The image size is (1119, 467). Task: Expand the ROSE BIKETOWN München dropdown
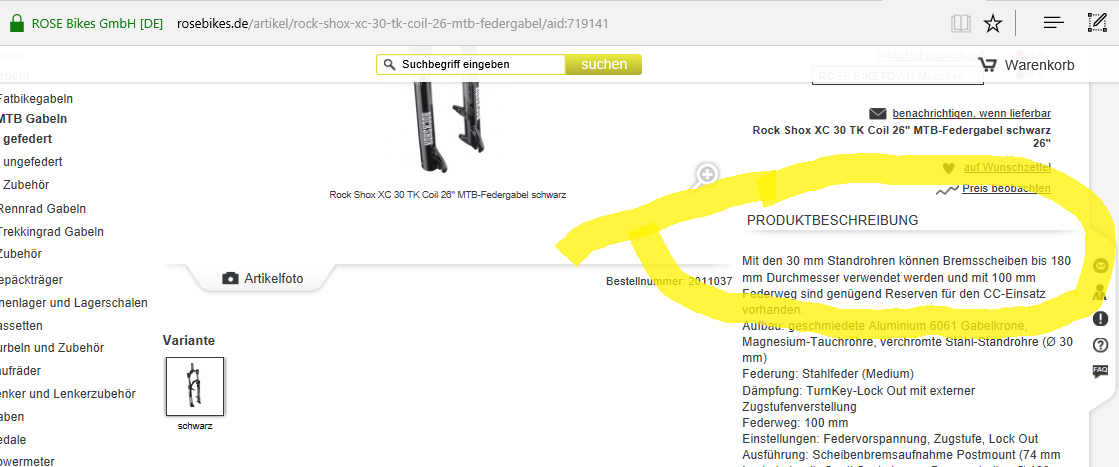coord(898,76)
